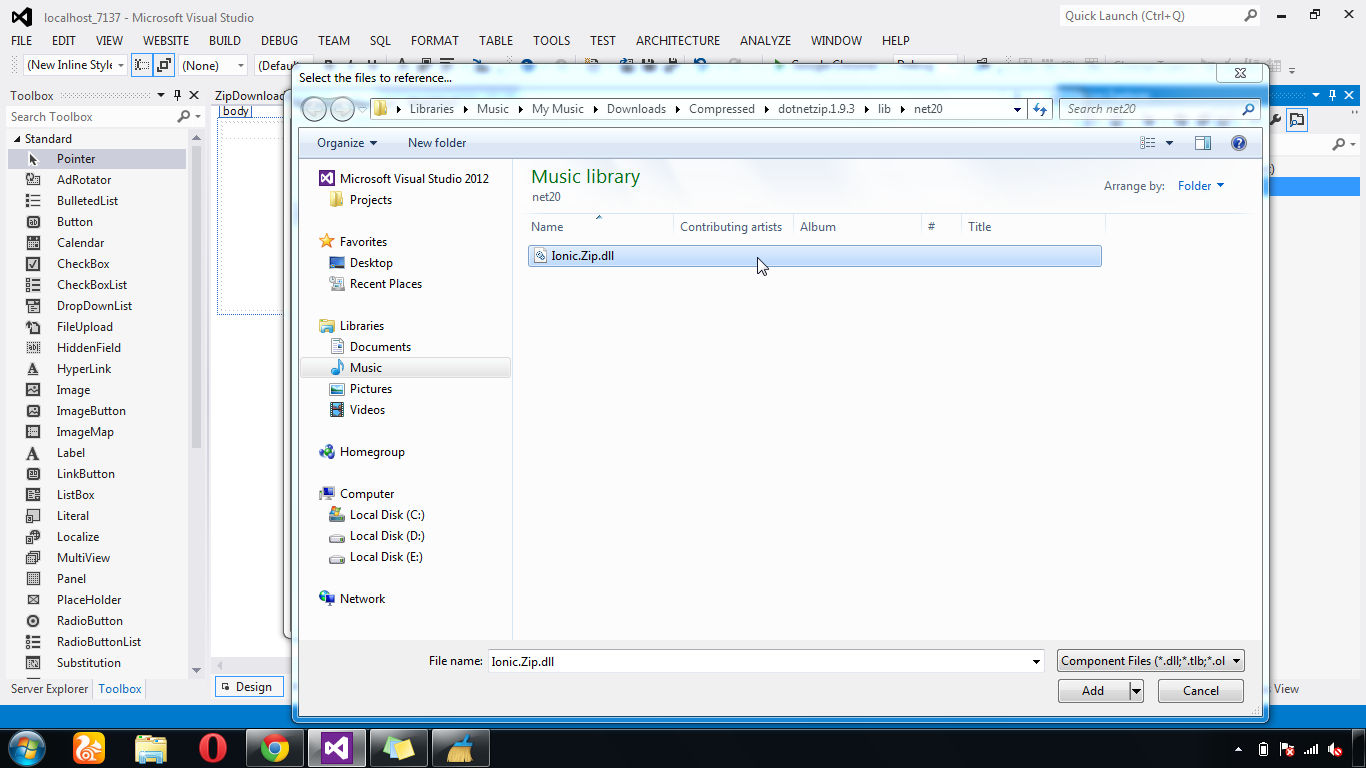Open the FILE menu in Visual Studio

point(21,41)
